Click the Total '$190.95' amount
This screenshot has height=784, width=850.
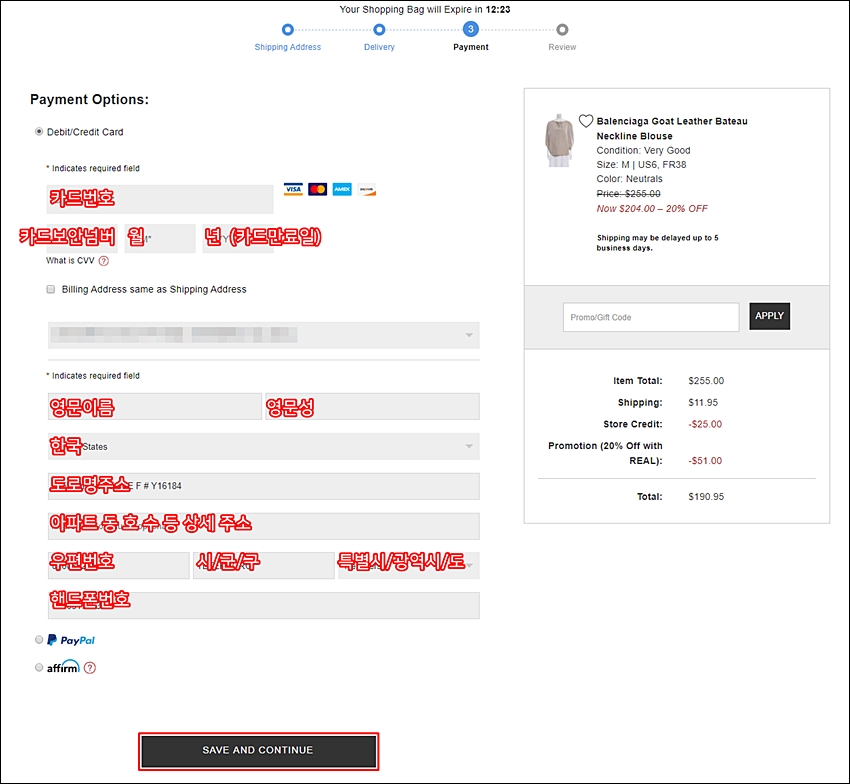[x=706, y=497]
